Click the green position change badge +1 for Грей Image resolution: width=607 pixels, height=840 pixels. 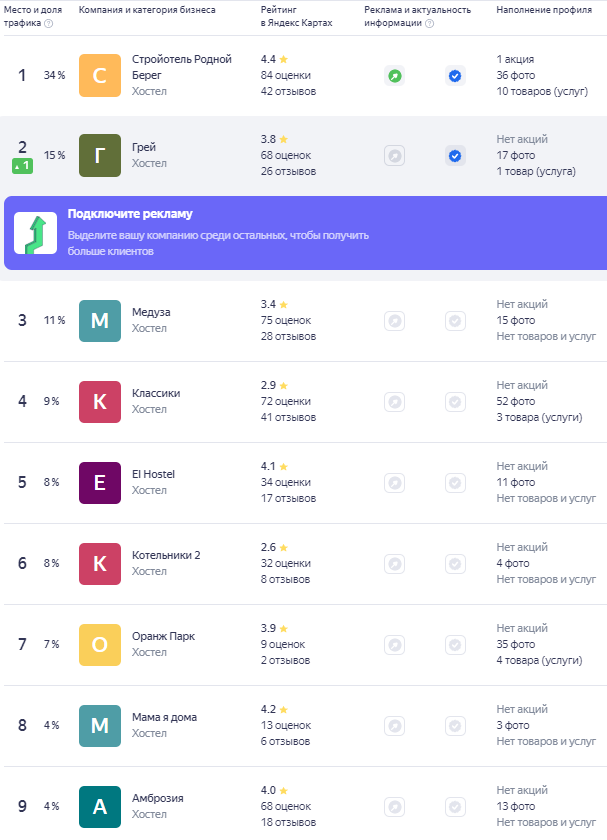click(22, 166)
